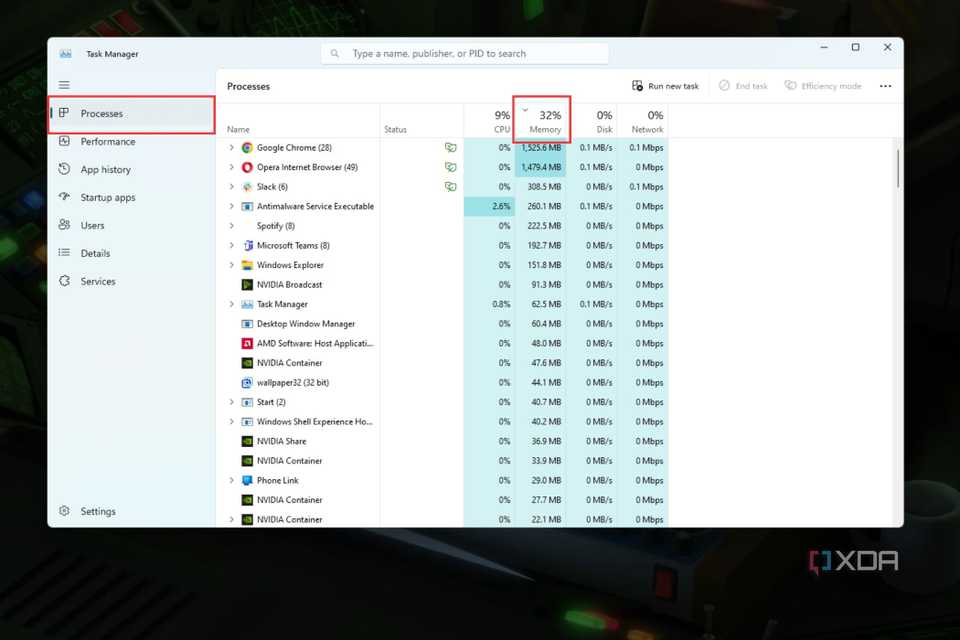The width and height of the screenshot is (960, 640).
Task: Expand the Antimalware Service Executable row
Action: coord(231,207)
